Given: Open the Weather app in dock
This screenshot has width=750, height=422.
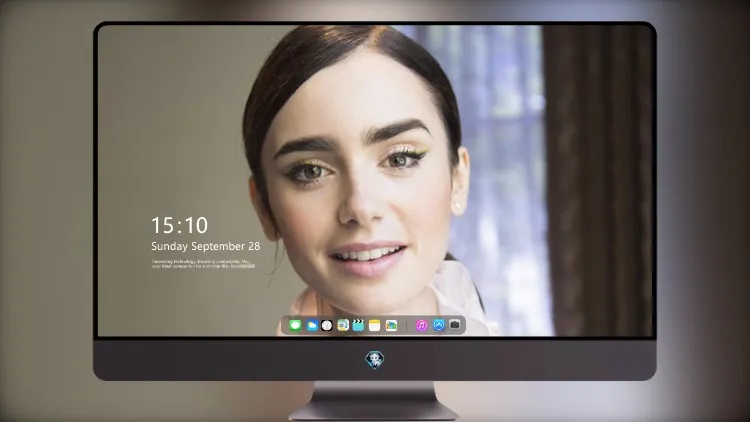Looking at the screenshot, I should point(312,325).
